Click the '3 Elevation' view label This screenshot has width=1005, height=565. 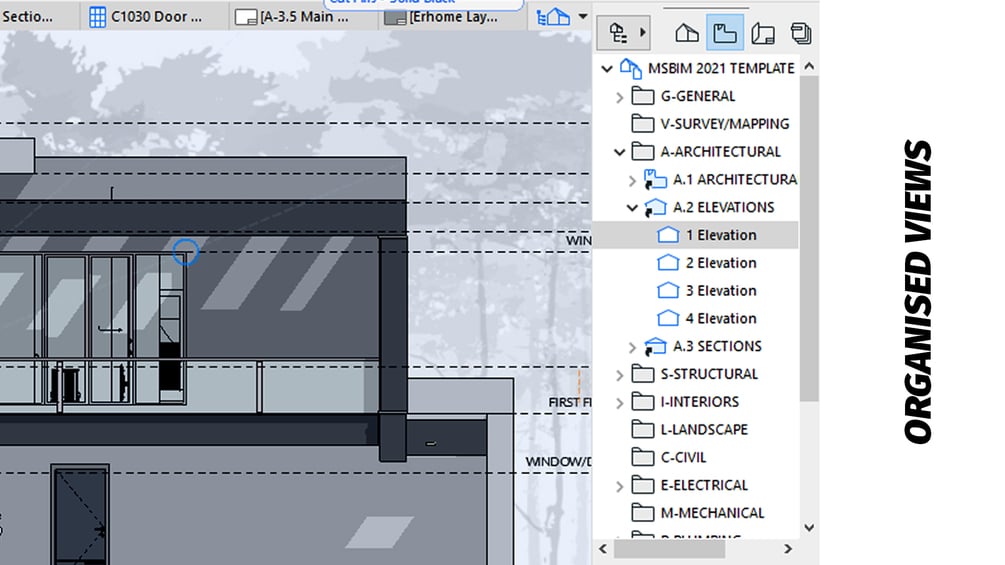pos(721,291)
